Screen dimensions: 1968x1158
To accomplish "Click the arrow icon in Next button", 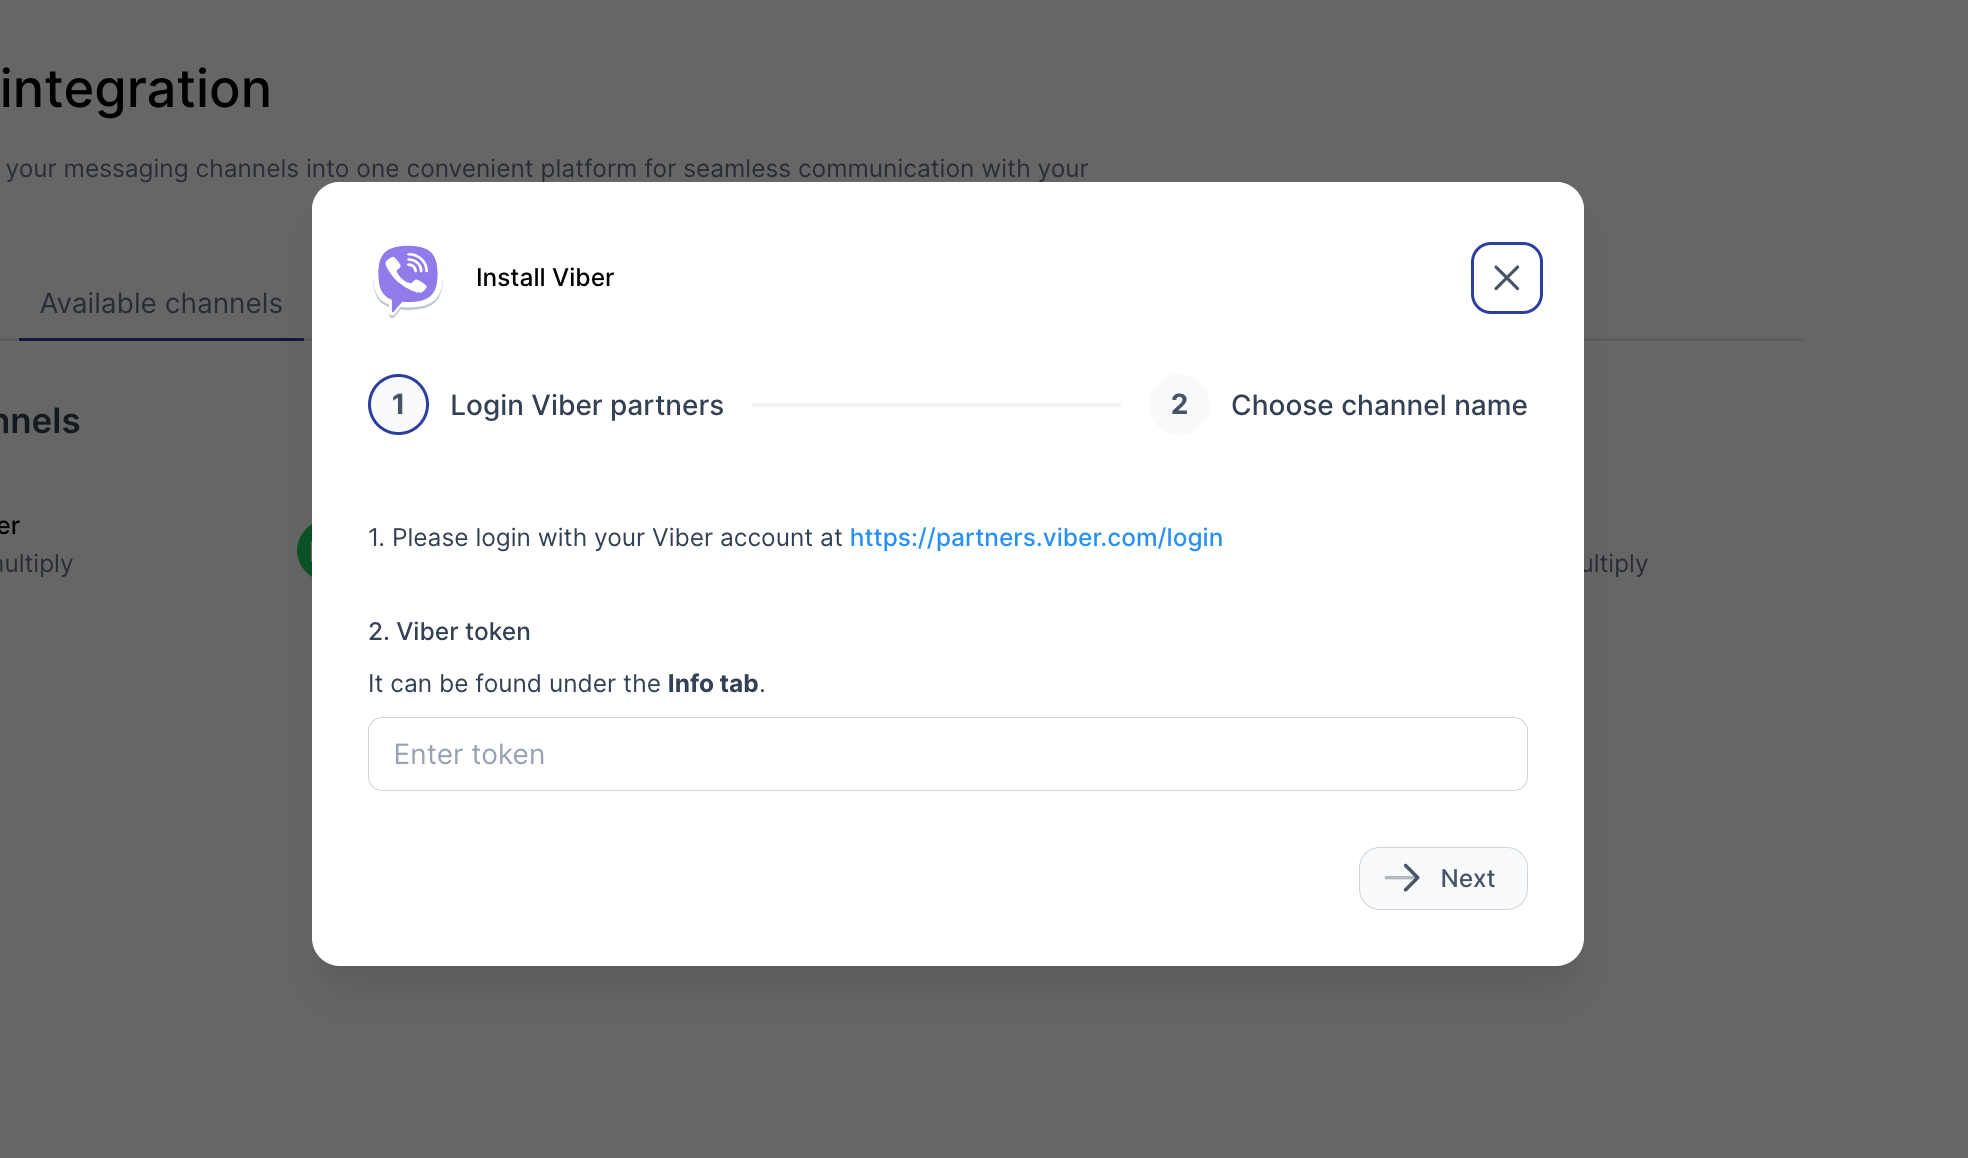I will 1402,878.
